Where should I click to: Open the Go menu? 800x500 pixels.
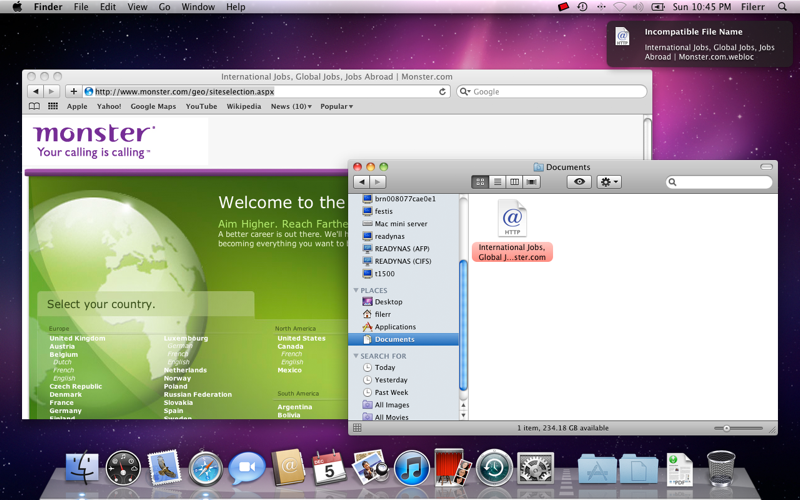pos(164,7)
